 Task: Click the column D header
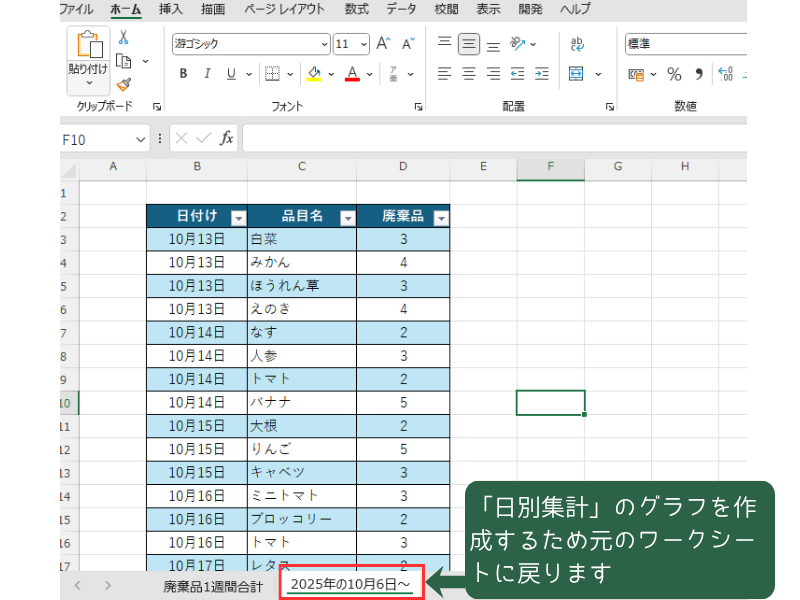(x=402, y=167)
